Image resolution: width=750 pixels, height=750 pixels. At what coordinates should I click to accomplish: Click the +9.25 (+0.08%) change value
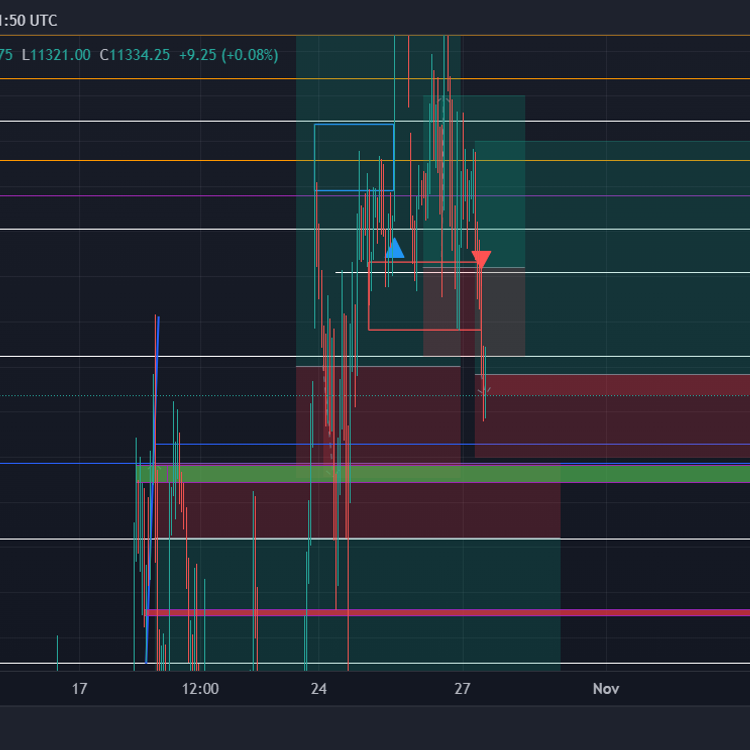pyautogui.click(x=228, y=55)
